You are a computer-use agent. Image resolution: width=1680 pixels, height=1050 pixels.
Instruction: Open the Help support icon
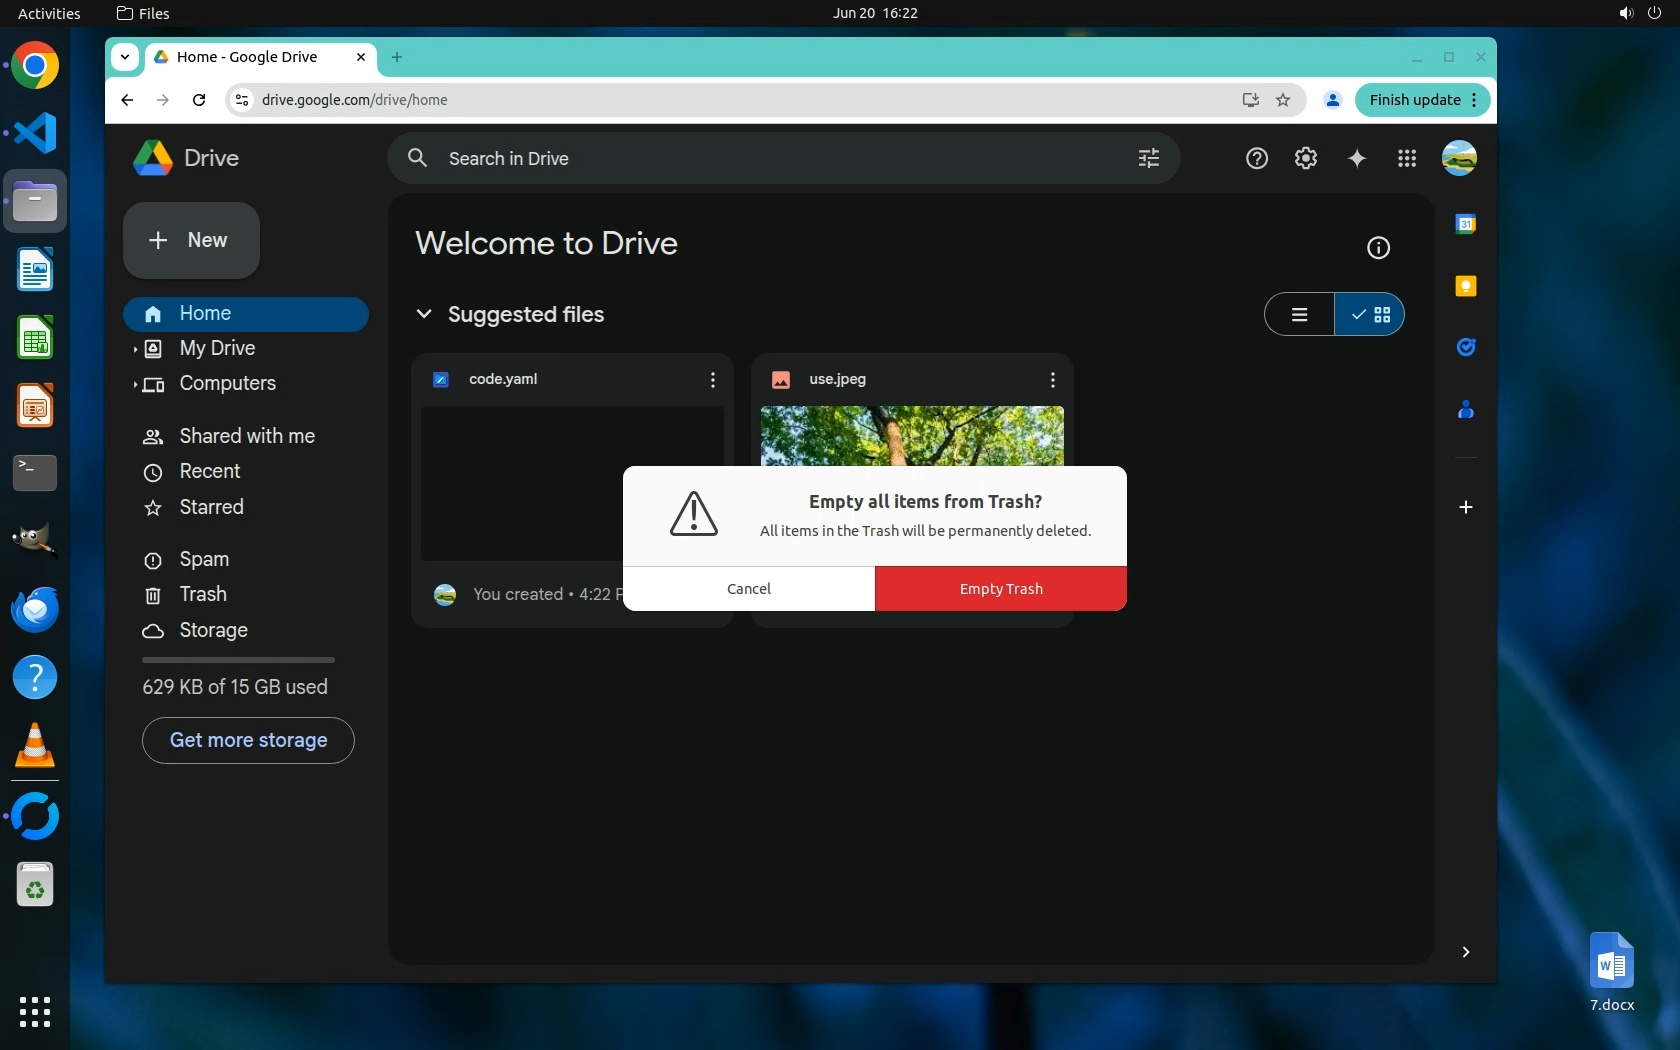pyautogui.click(x=1256, y=158)
